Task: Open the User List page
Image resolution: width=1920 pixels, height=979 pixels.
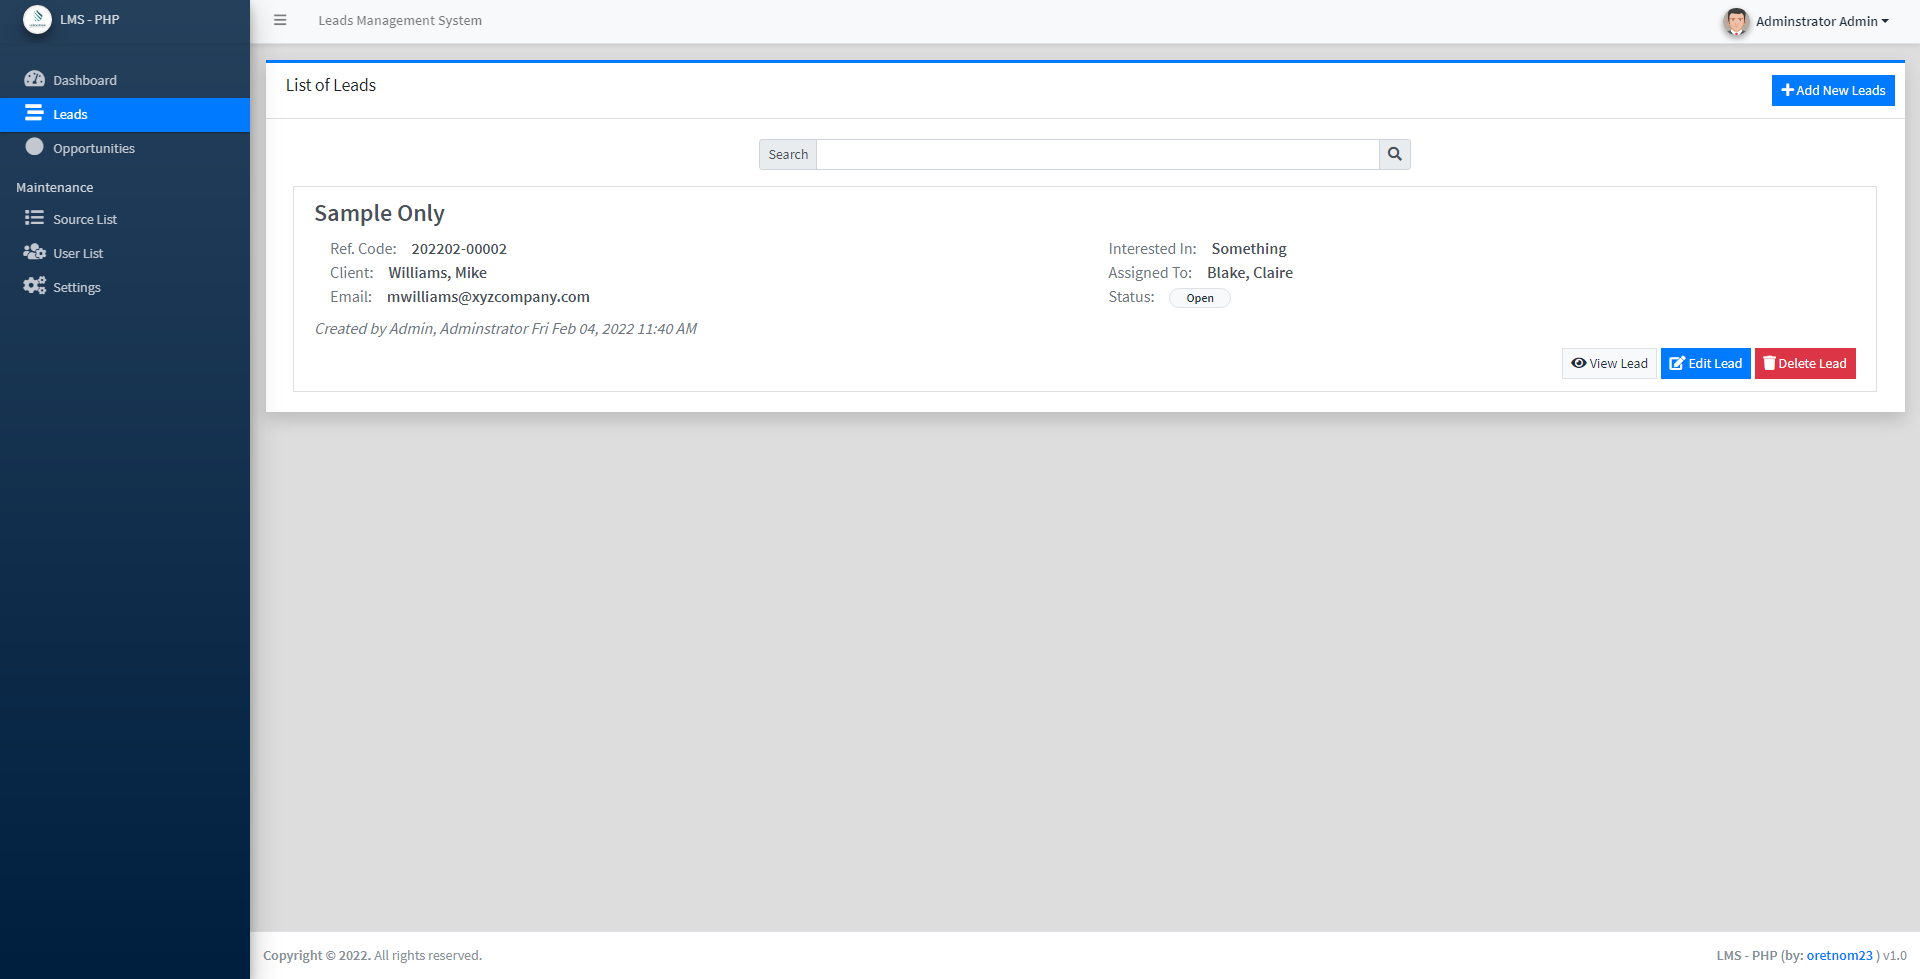Action: click(x=125, y=253)
